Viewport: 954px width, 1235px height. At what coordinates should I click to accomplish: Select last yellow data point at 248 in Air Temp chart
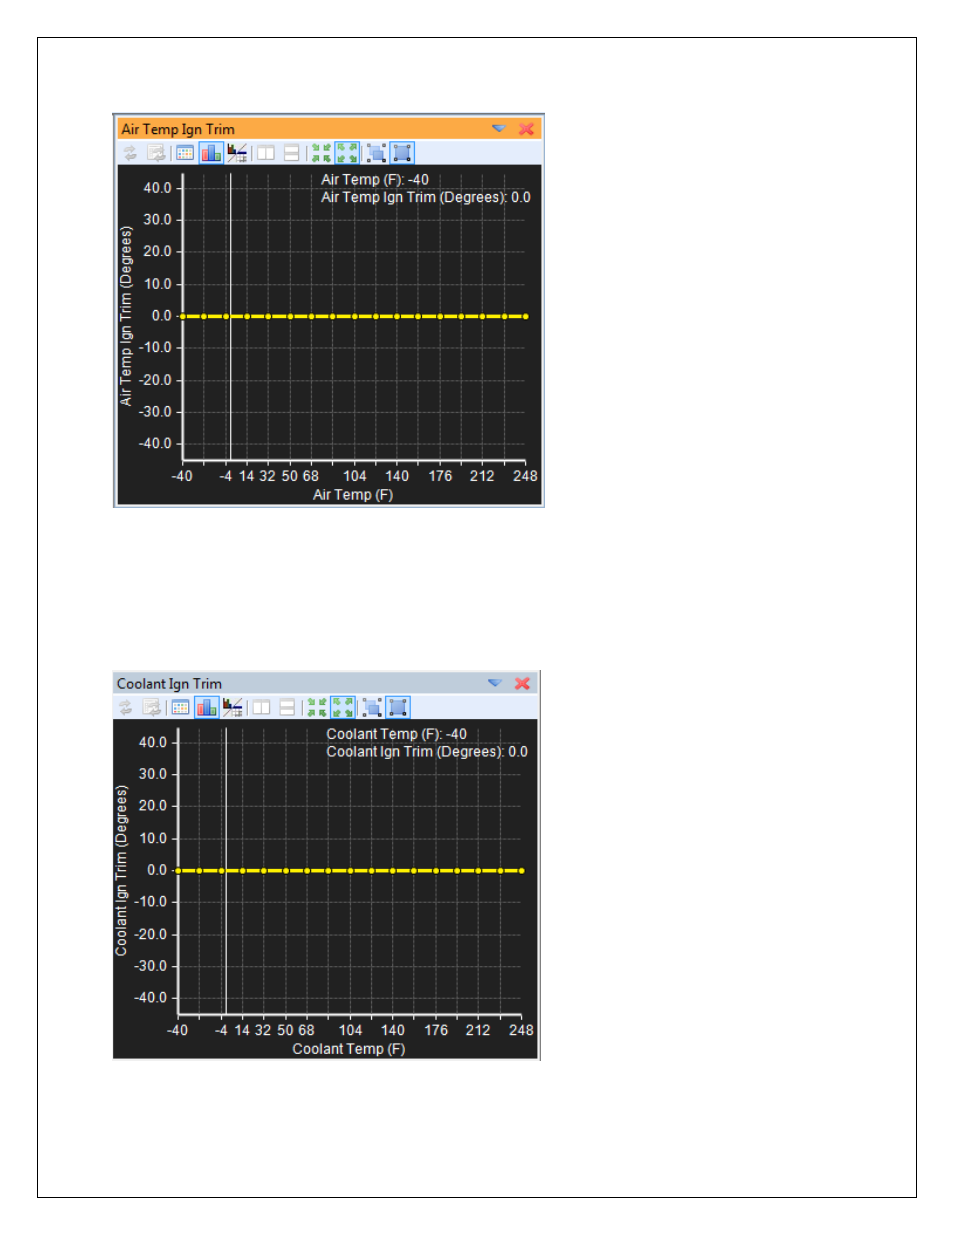(x=525, y=316)
